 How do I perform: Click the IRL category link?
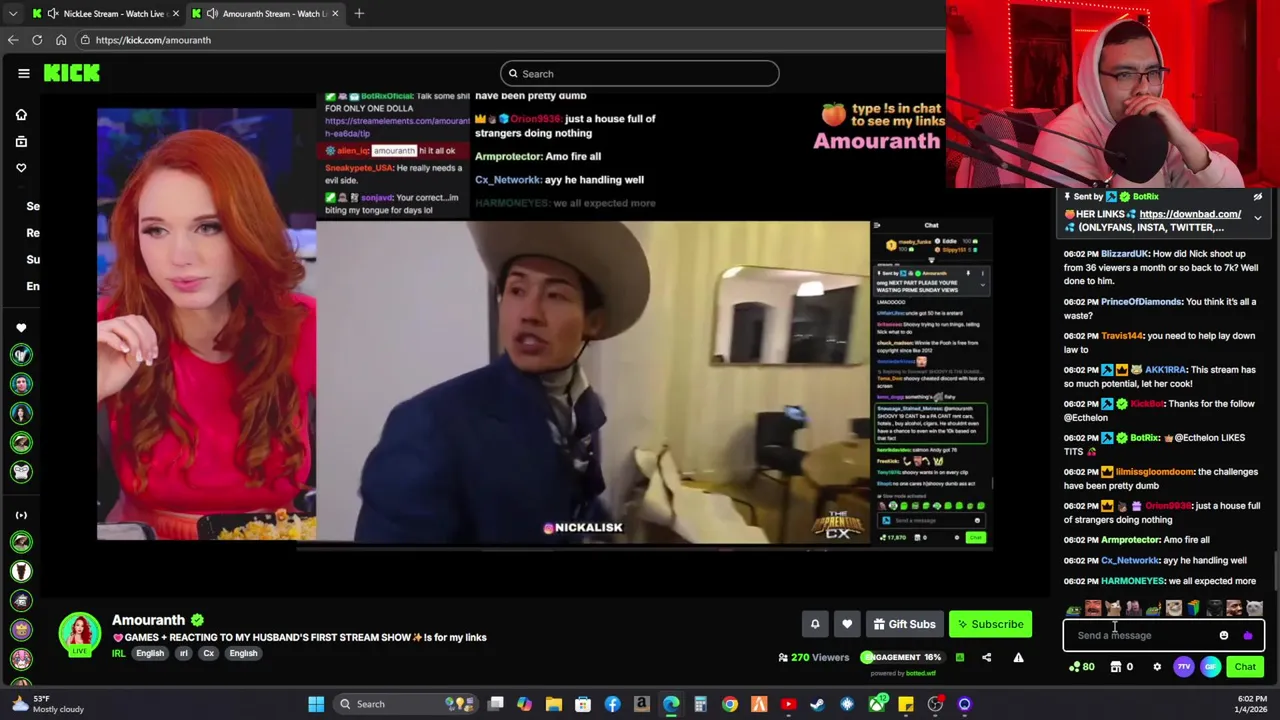tap(118, 654)
